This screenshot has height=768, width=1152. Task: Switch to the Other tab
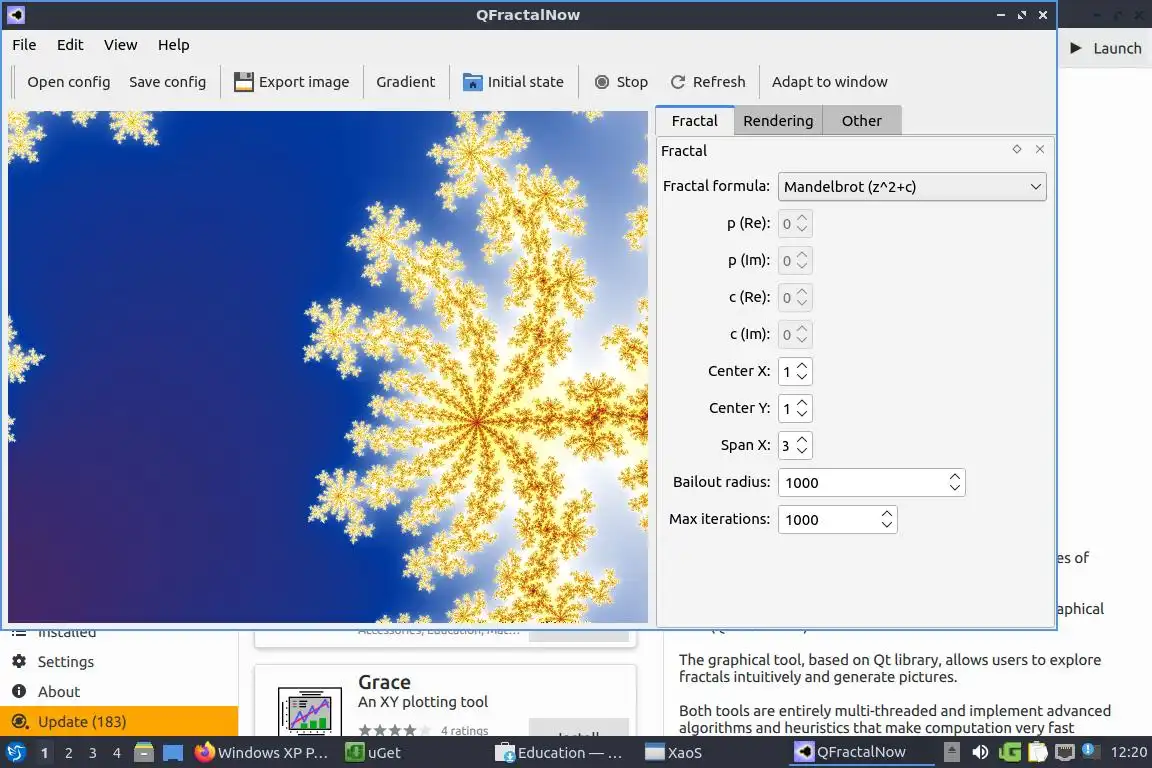[x=861, y=121]
